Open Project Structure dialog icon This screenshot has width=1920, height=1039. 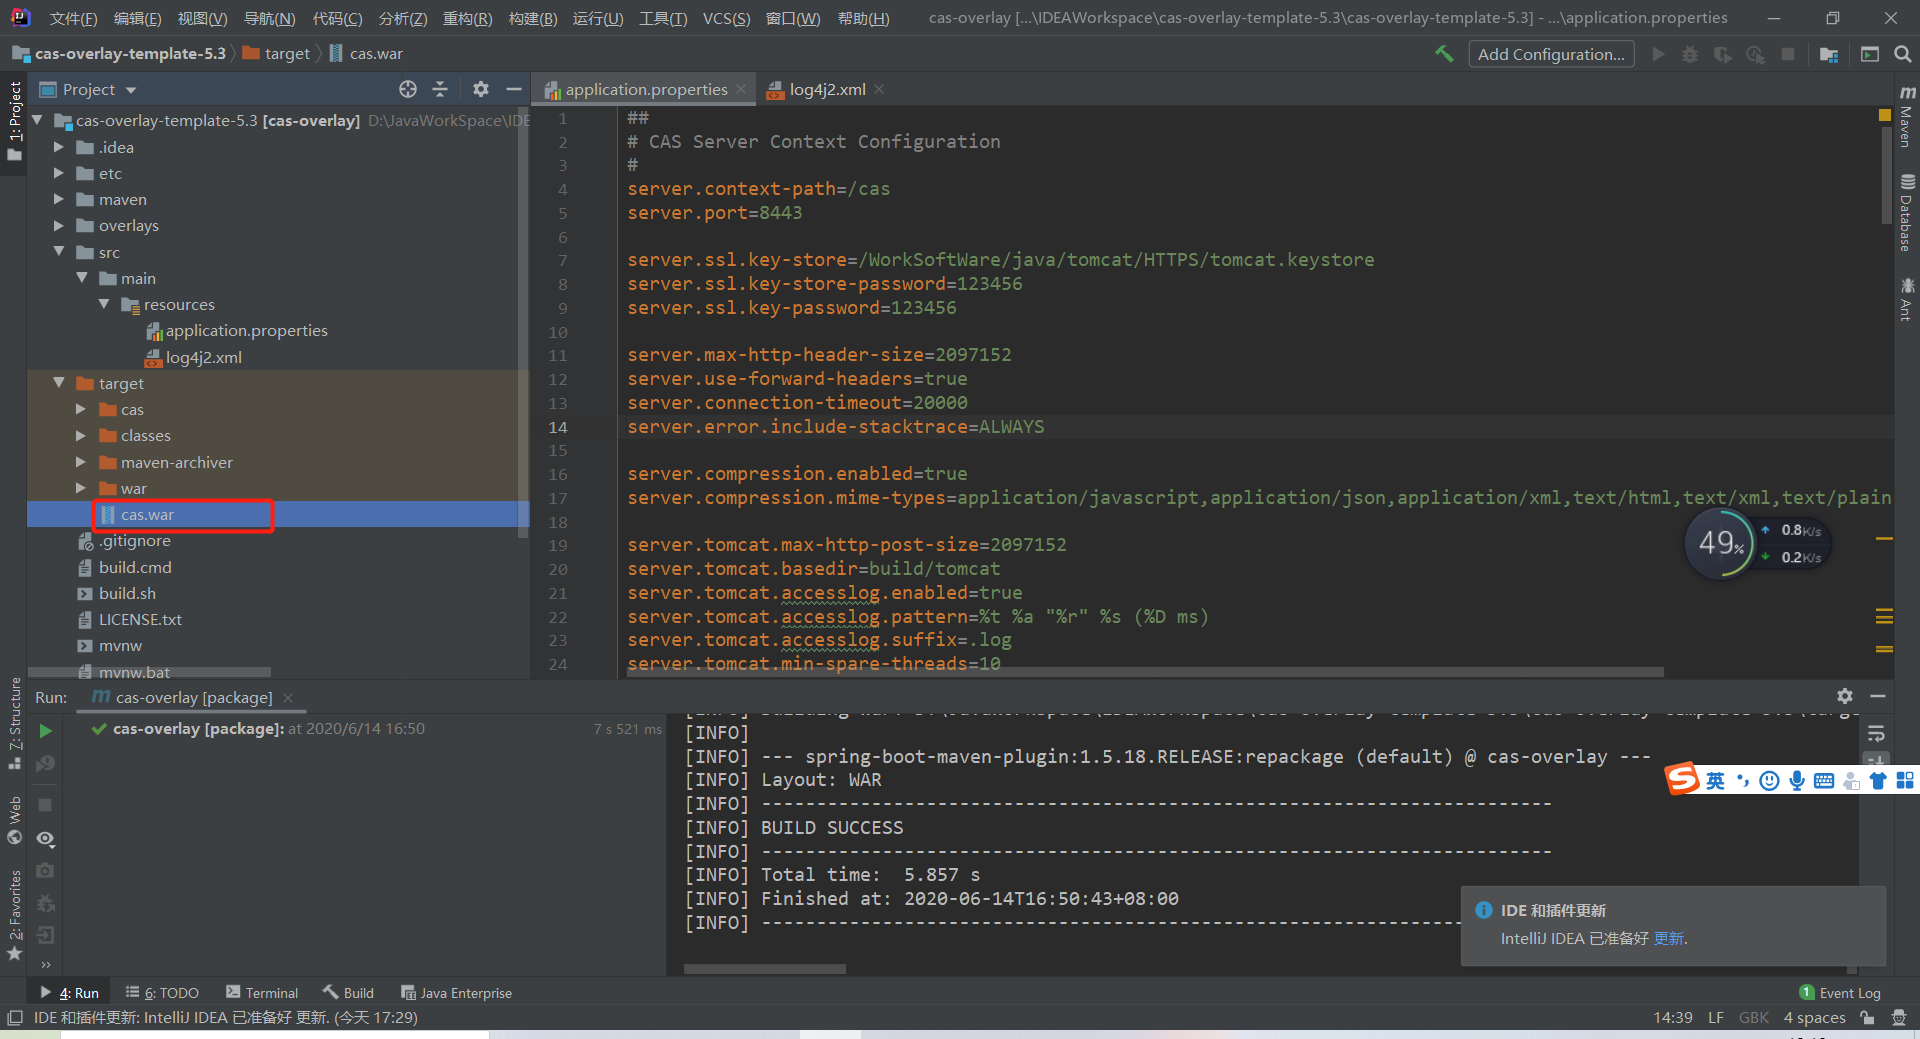click(1829, 54)
